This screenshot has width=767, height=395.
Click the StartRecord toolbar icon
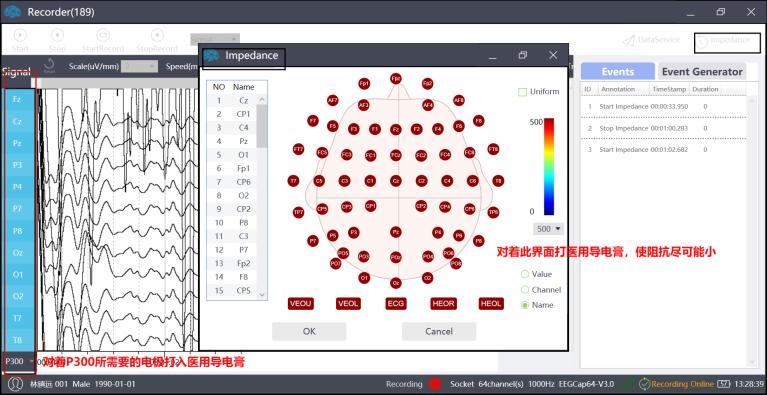(x=103, y=36)
